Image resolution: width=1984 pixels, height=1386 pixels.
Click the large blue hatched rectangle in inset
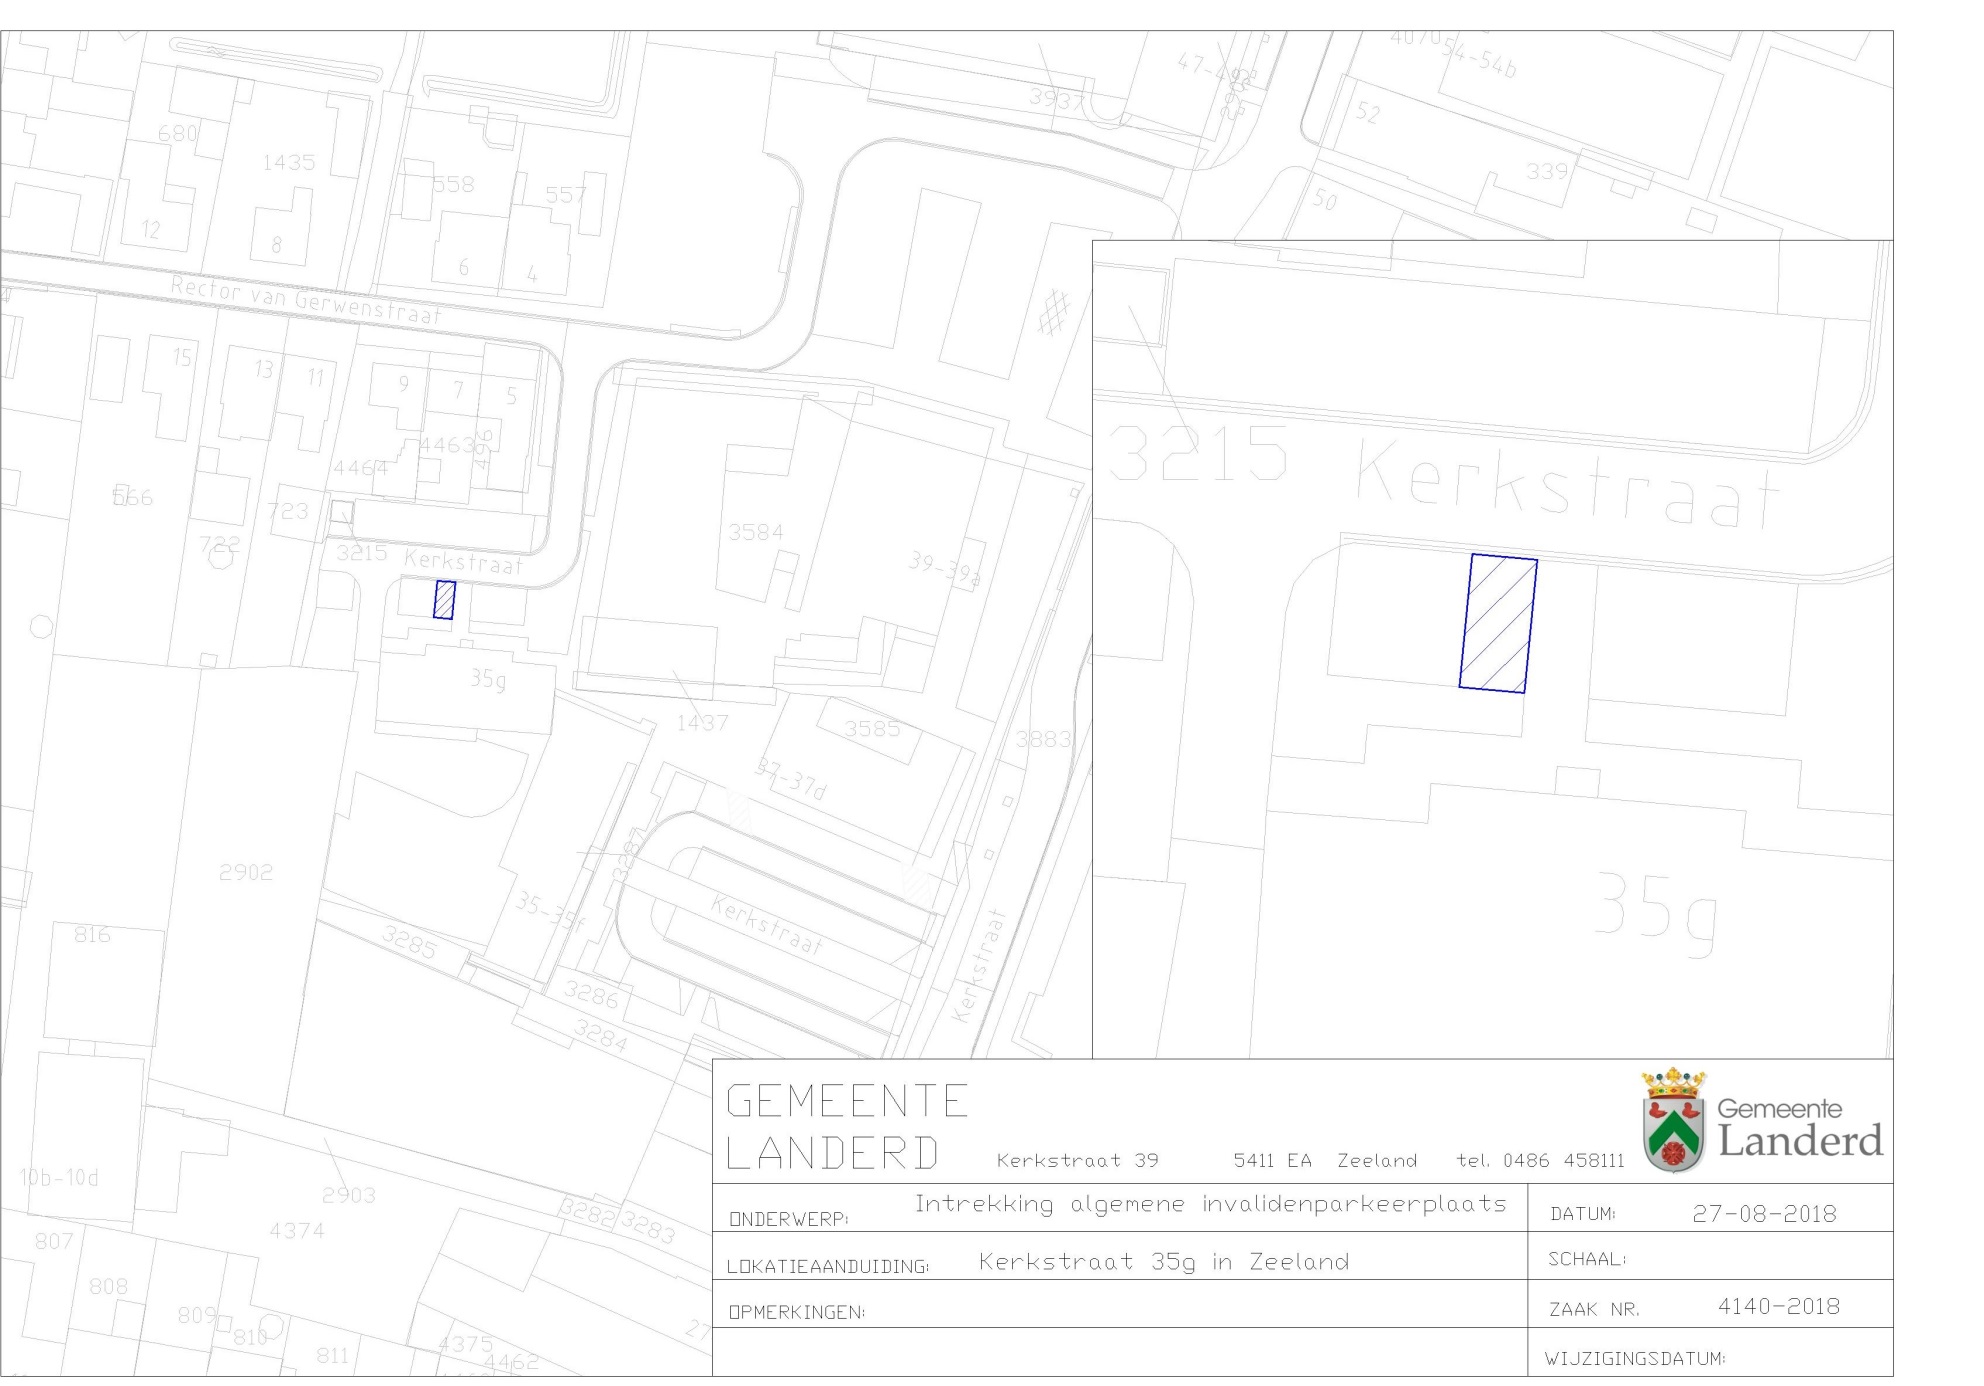1497,624
